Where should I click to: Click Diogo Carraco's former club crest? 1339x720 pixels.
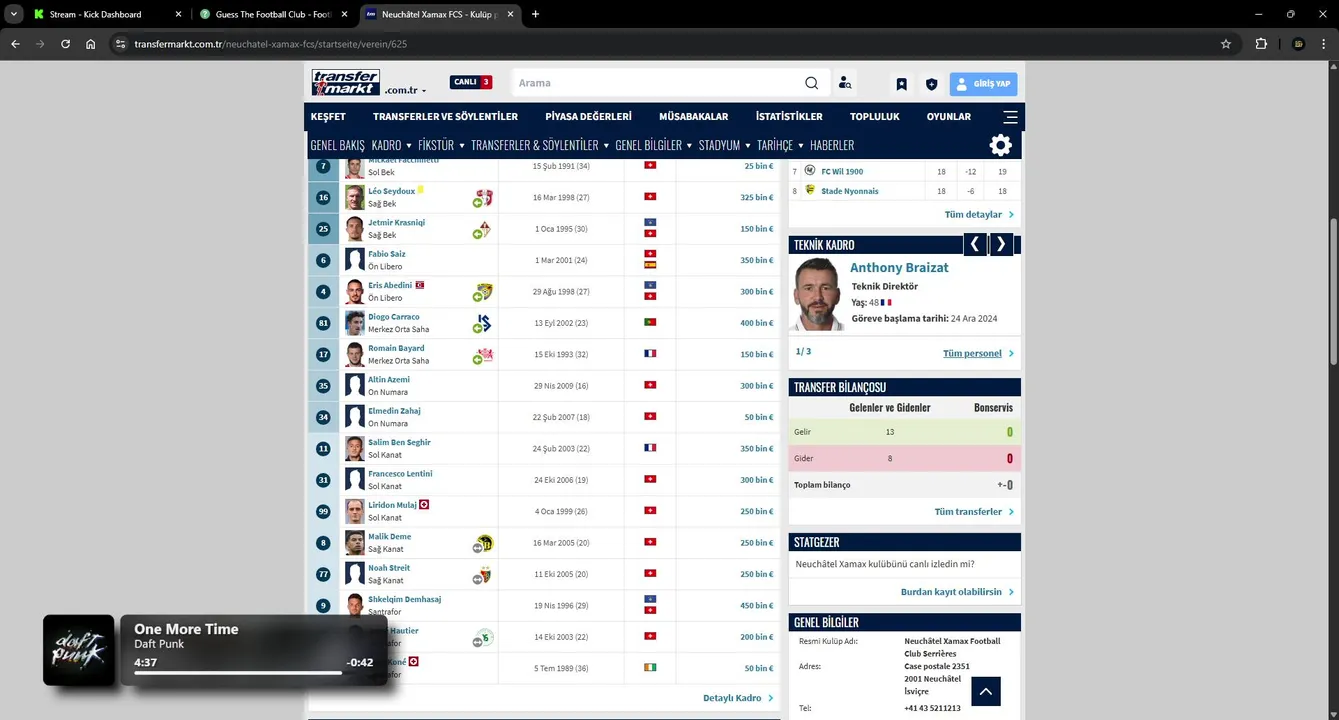[x=483, y=323]
